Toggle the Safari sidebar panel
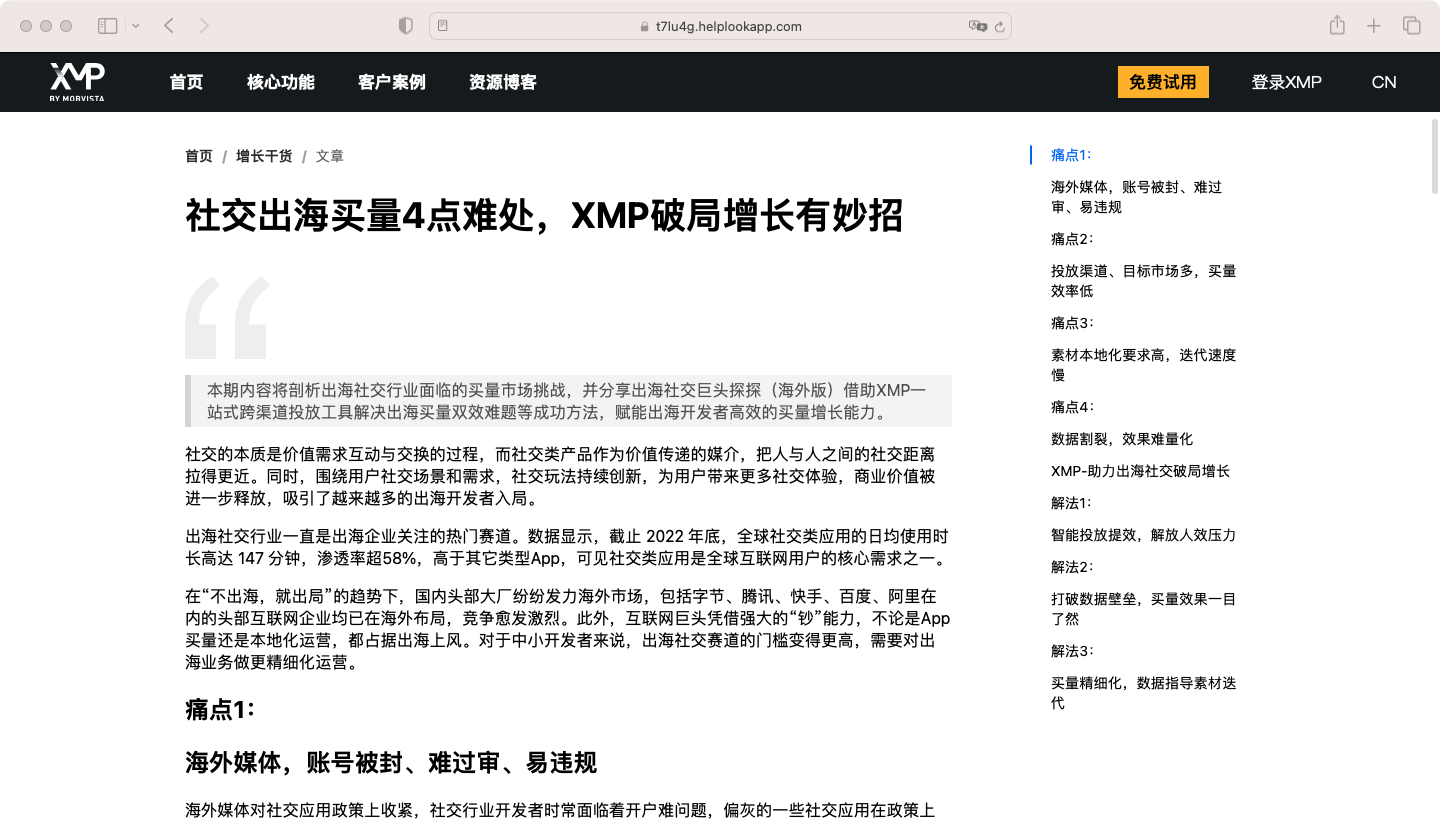1440x821 pixels. (x=107, y=26)
